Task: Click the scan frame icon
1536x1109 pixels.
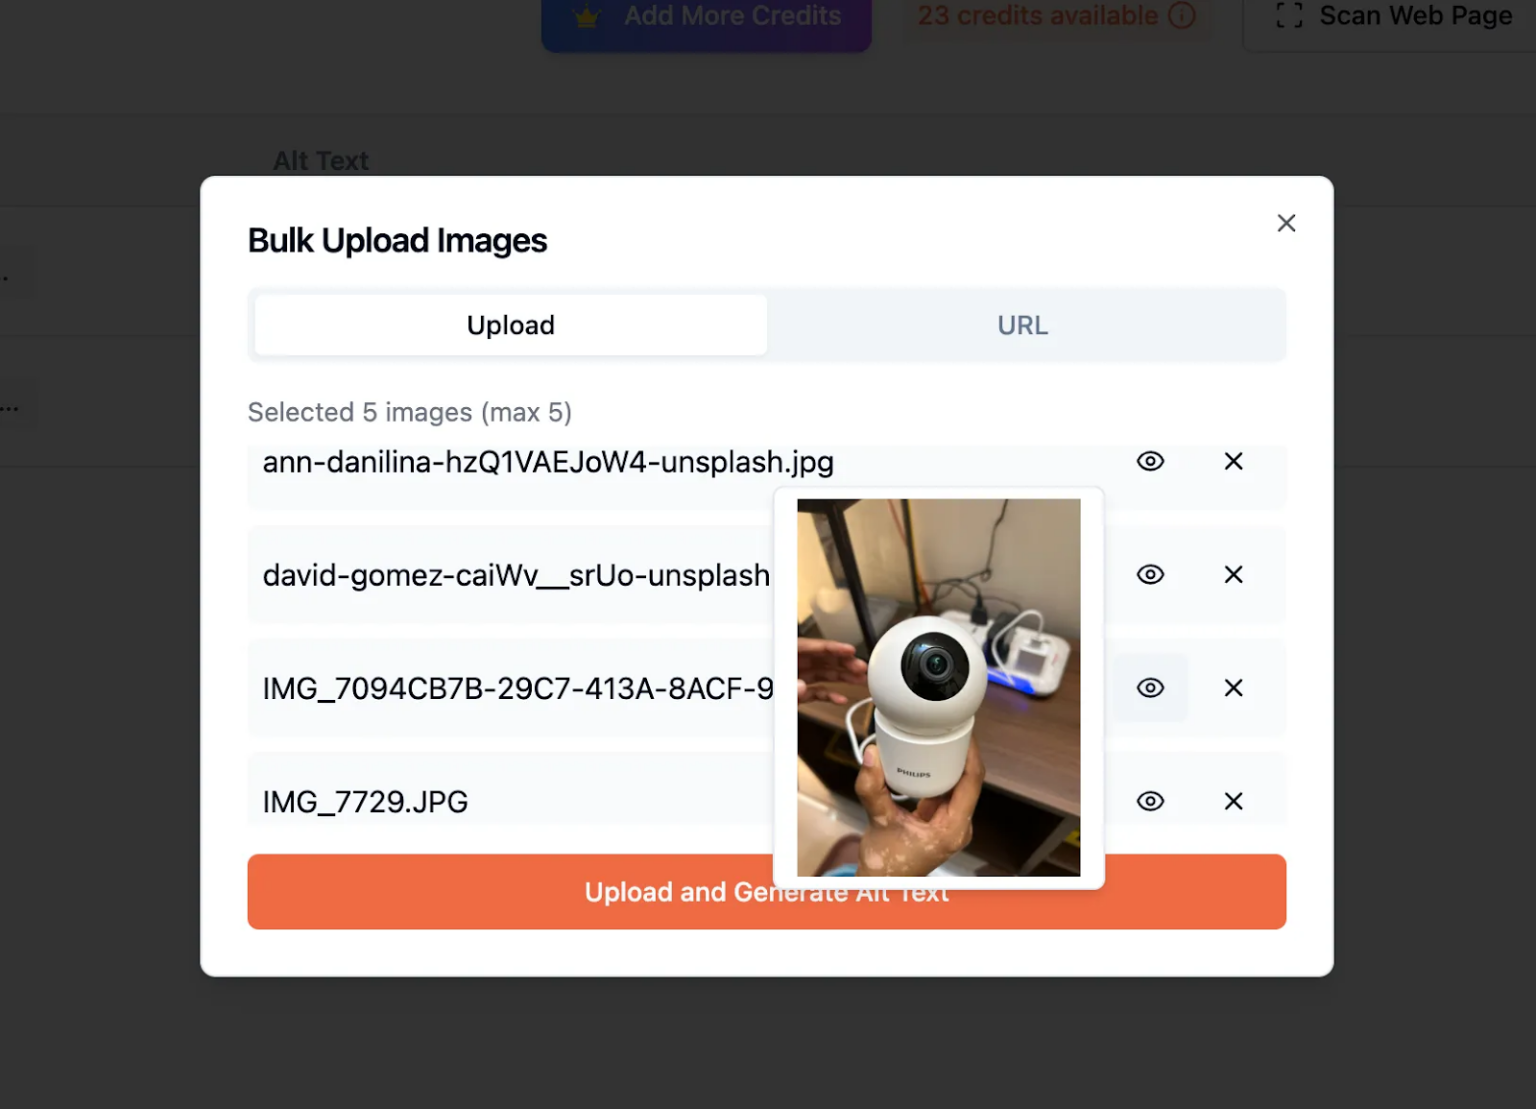Action: coord(1289,16)
